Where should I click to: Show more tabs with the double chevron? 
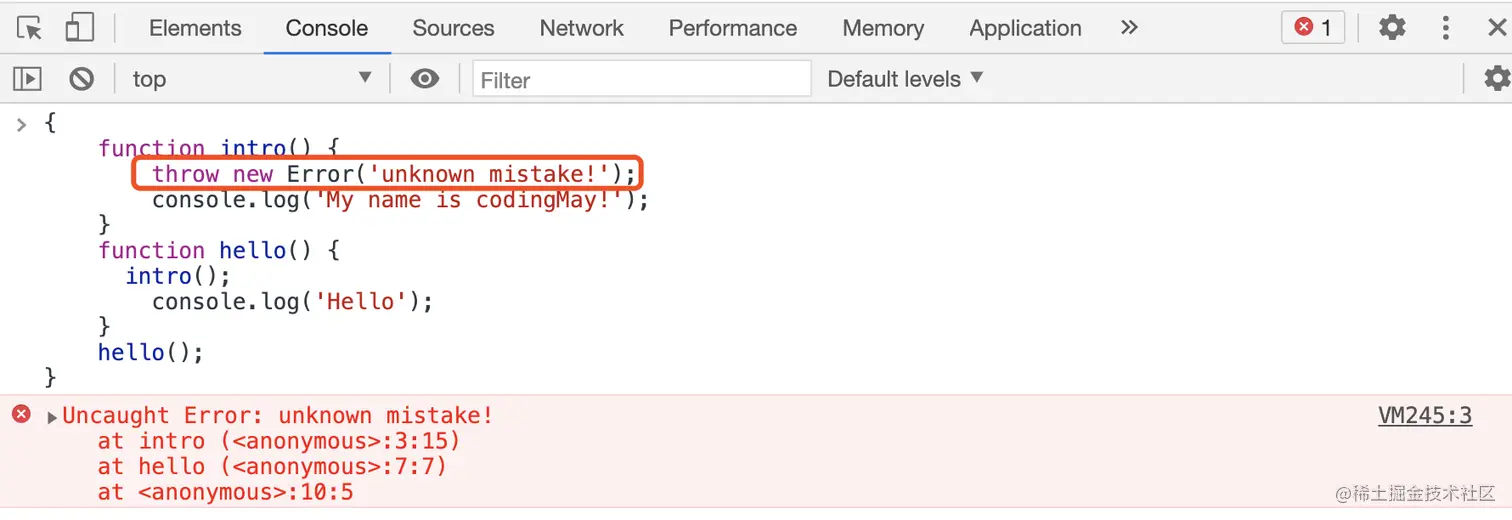click(1129, 28)
